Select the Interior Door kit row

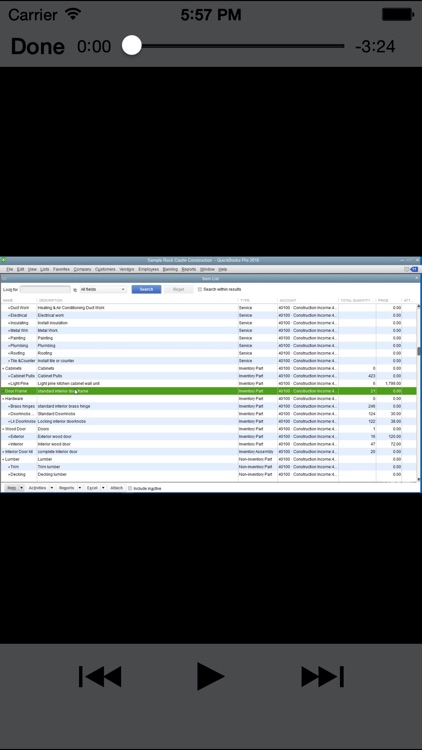(x=208, y=452)
